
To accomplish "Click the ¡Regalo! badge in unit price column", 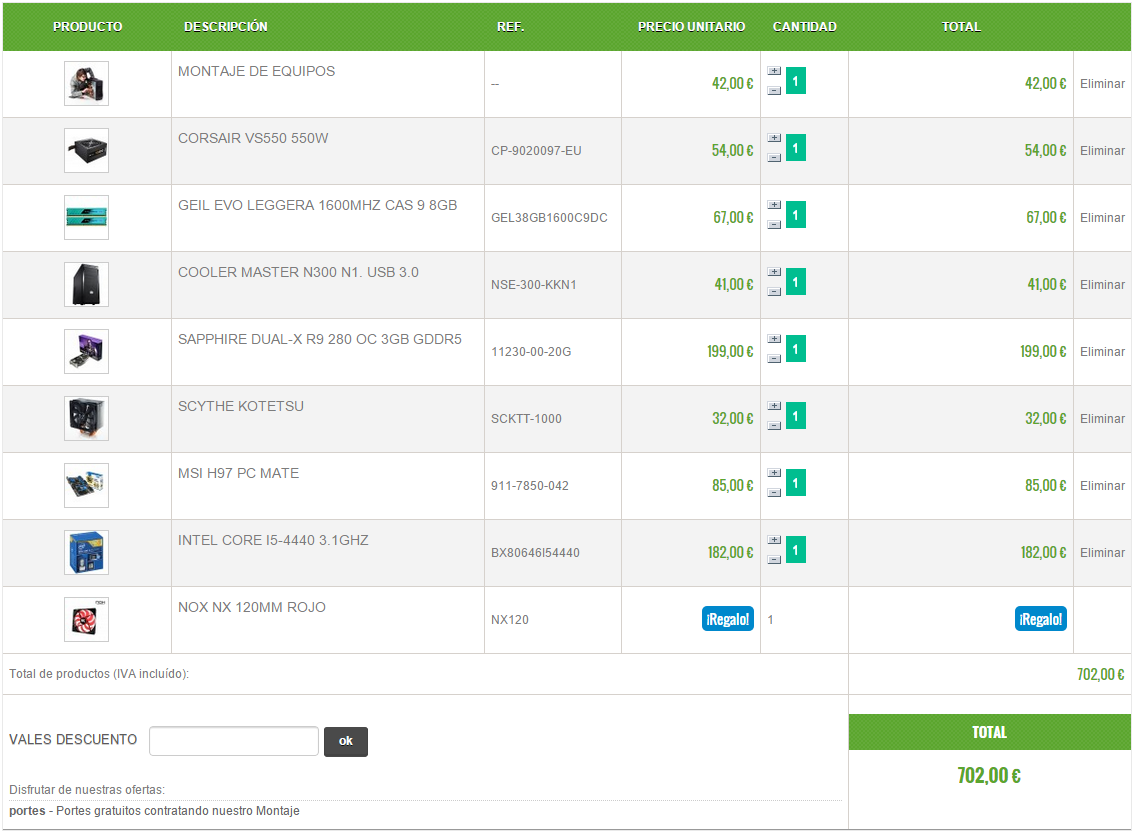I will point(728,619).
